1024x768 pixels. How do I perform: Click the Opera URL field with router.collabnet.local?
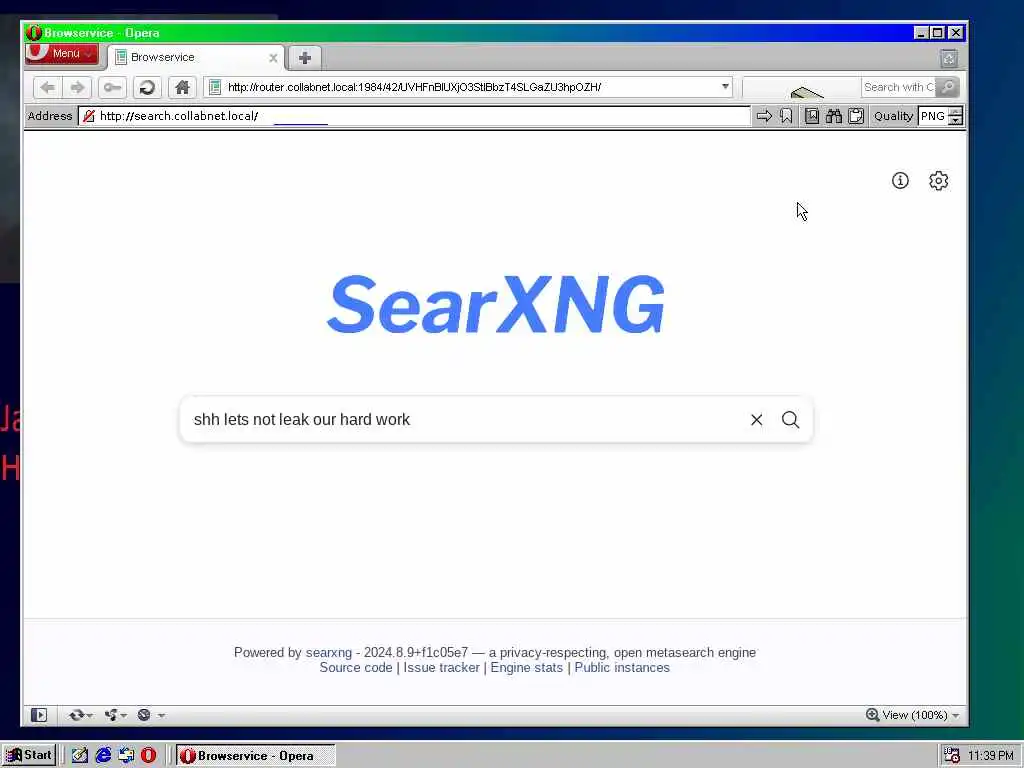pyautogui.click(x=470, y=87)
